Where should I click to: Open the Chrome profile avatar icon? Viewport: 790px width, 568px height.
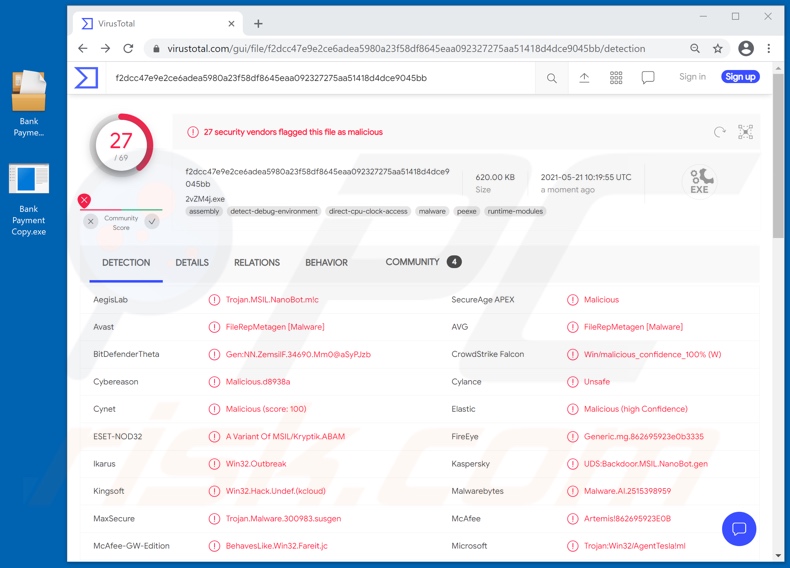(x=746, y=48)
